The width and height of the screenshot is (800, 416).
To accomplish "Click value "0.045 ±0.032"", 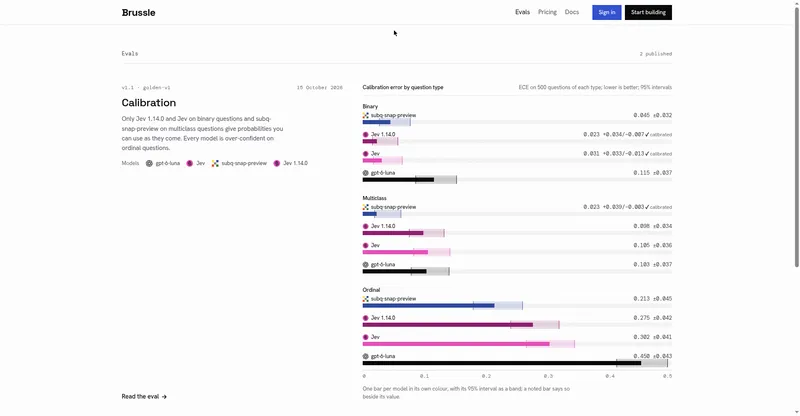I will click(653, 115).
